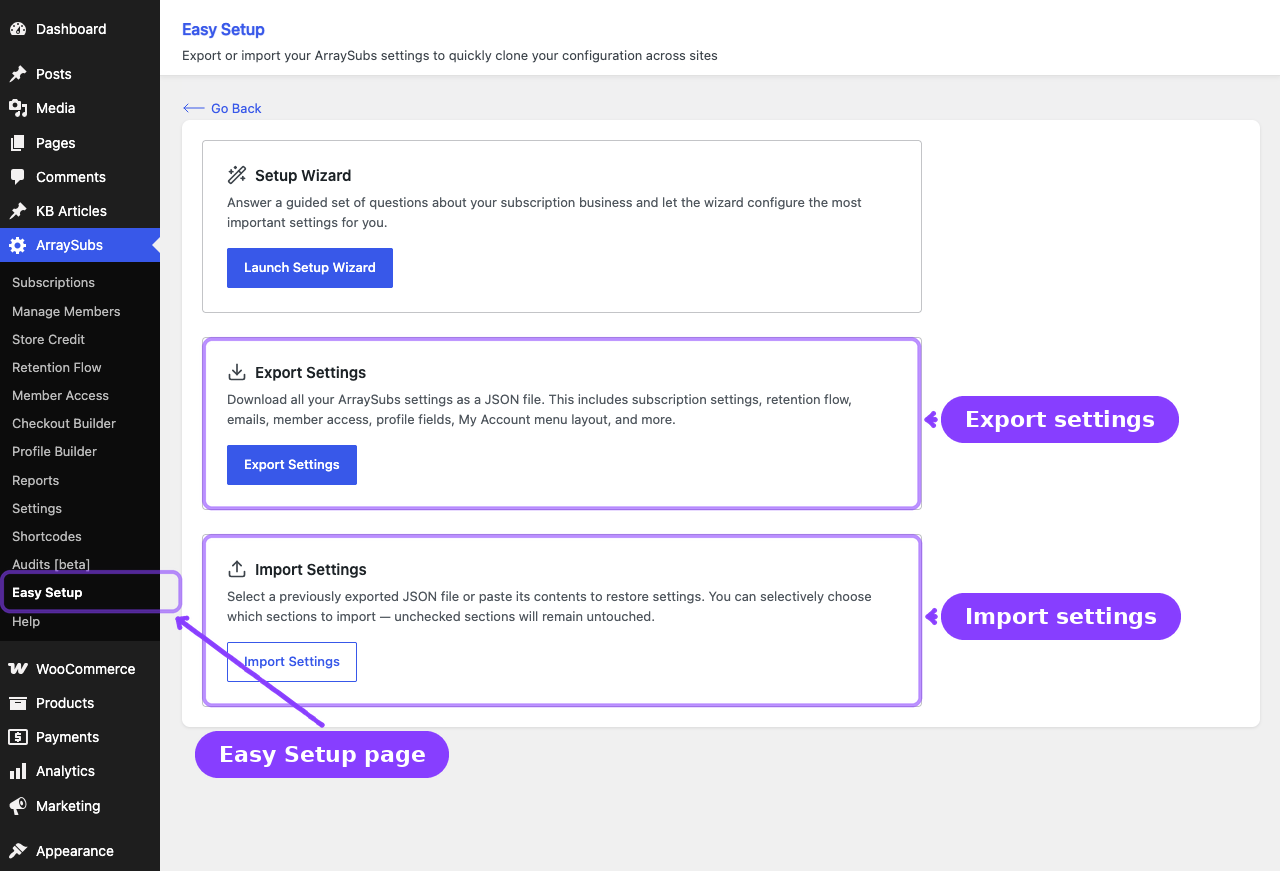
Task: Open the Reports submenu
Action: pos(80,480)
